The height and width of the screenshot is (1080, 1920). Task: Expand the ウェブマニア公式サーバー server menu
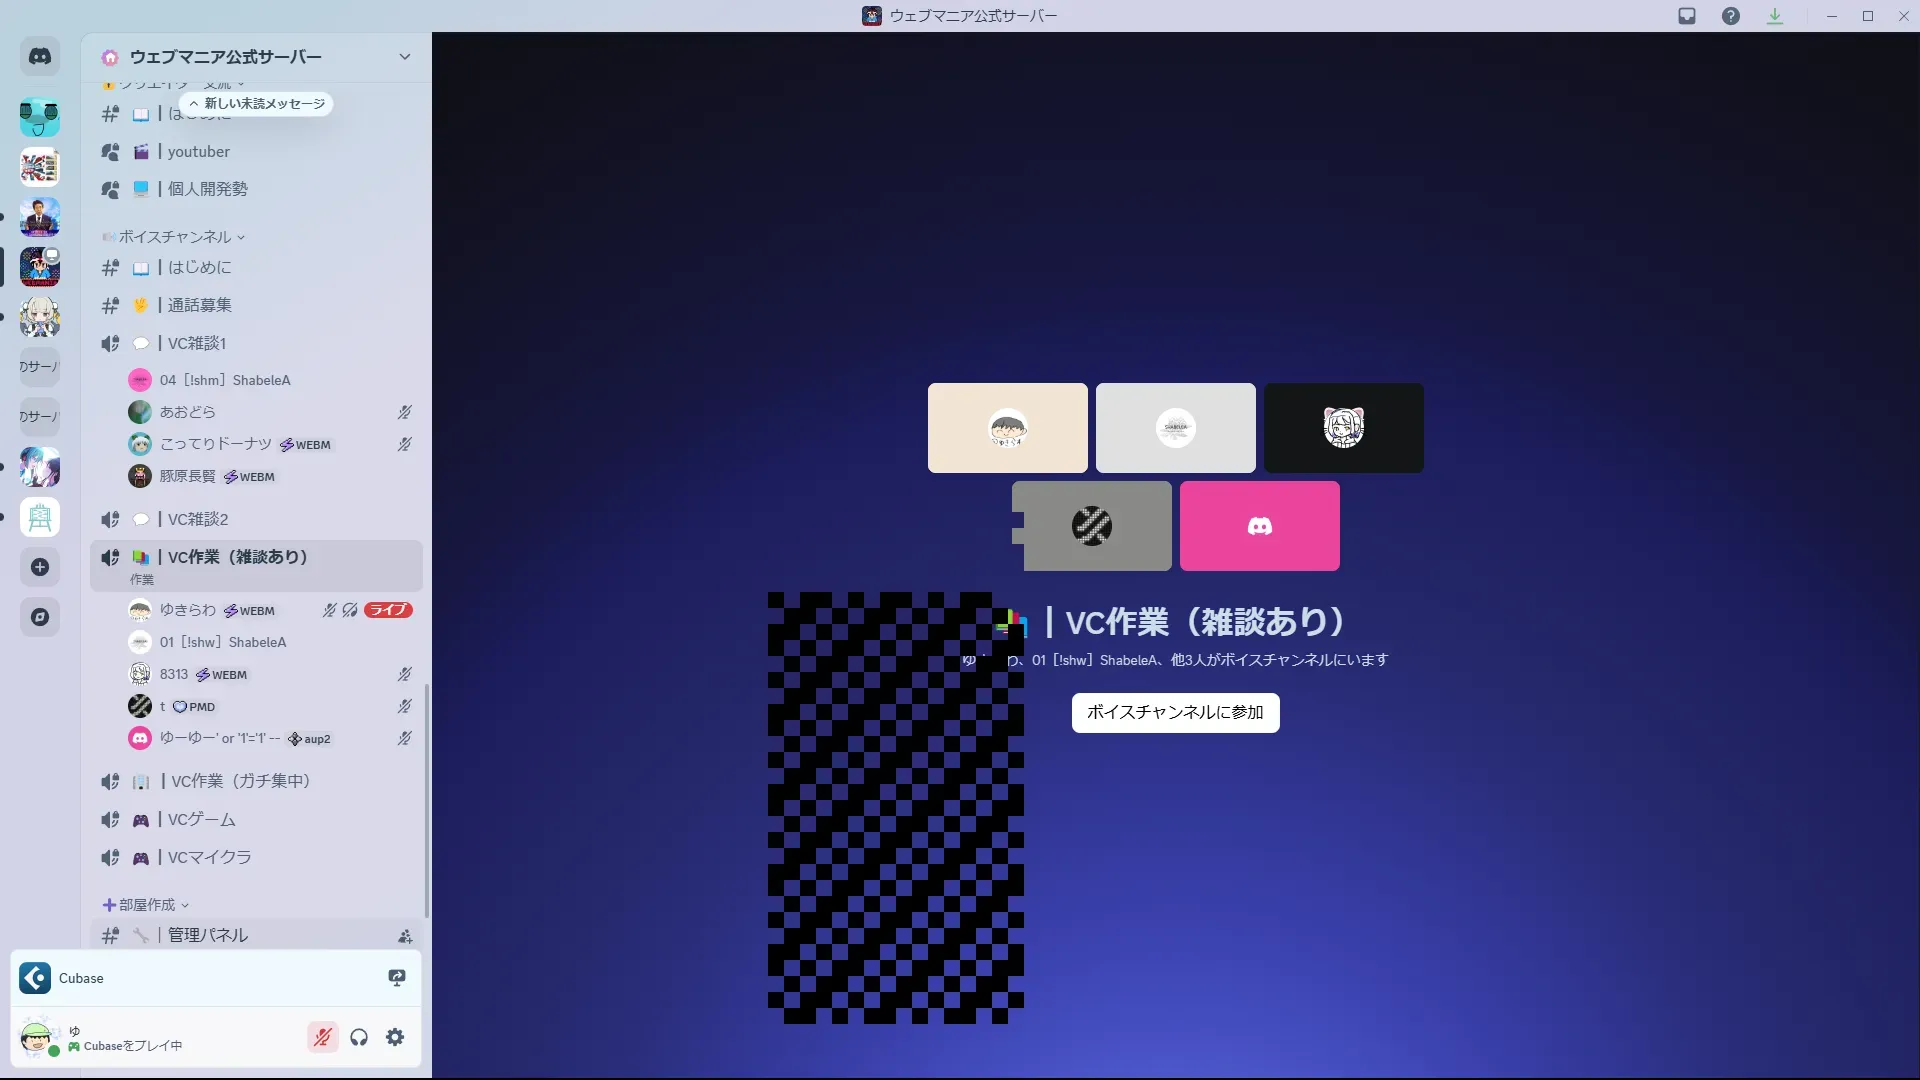[x=404, y=57]
